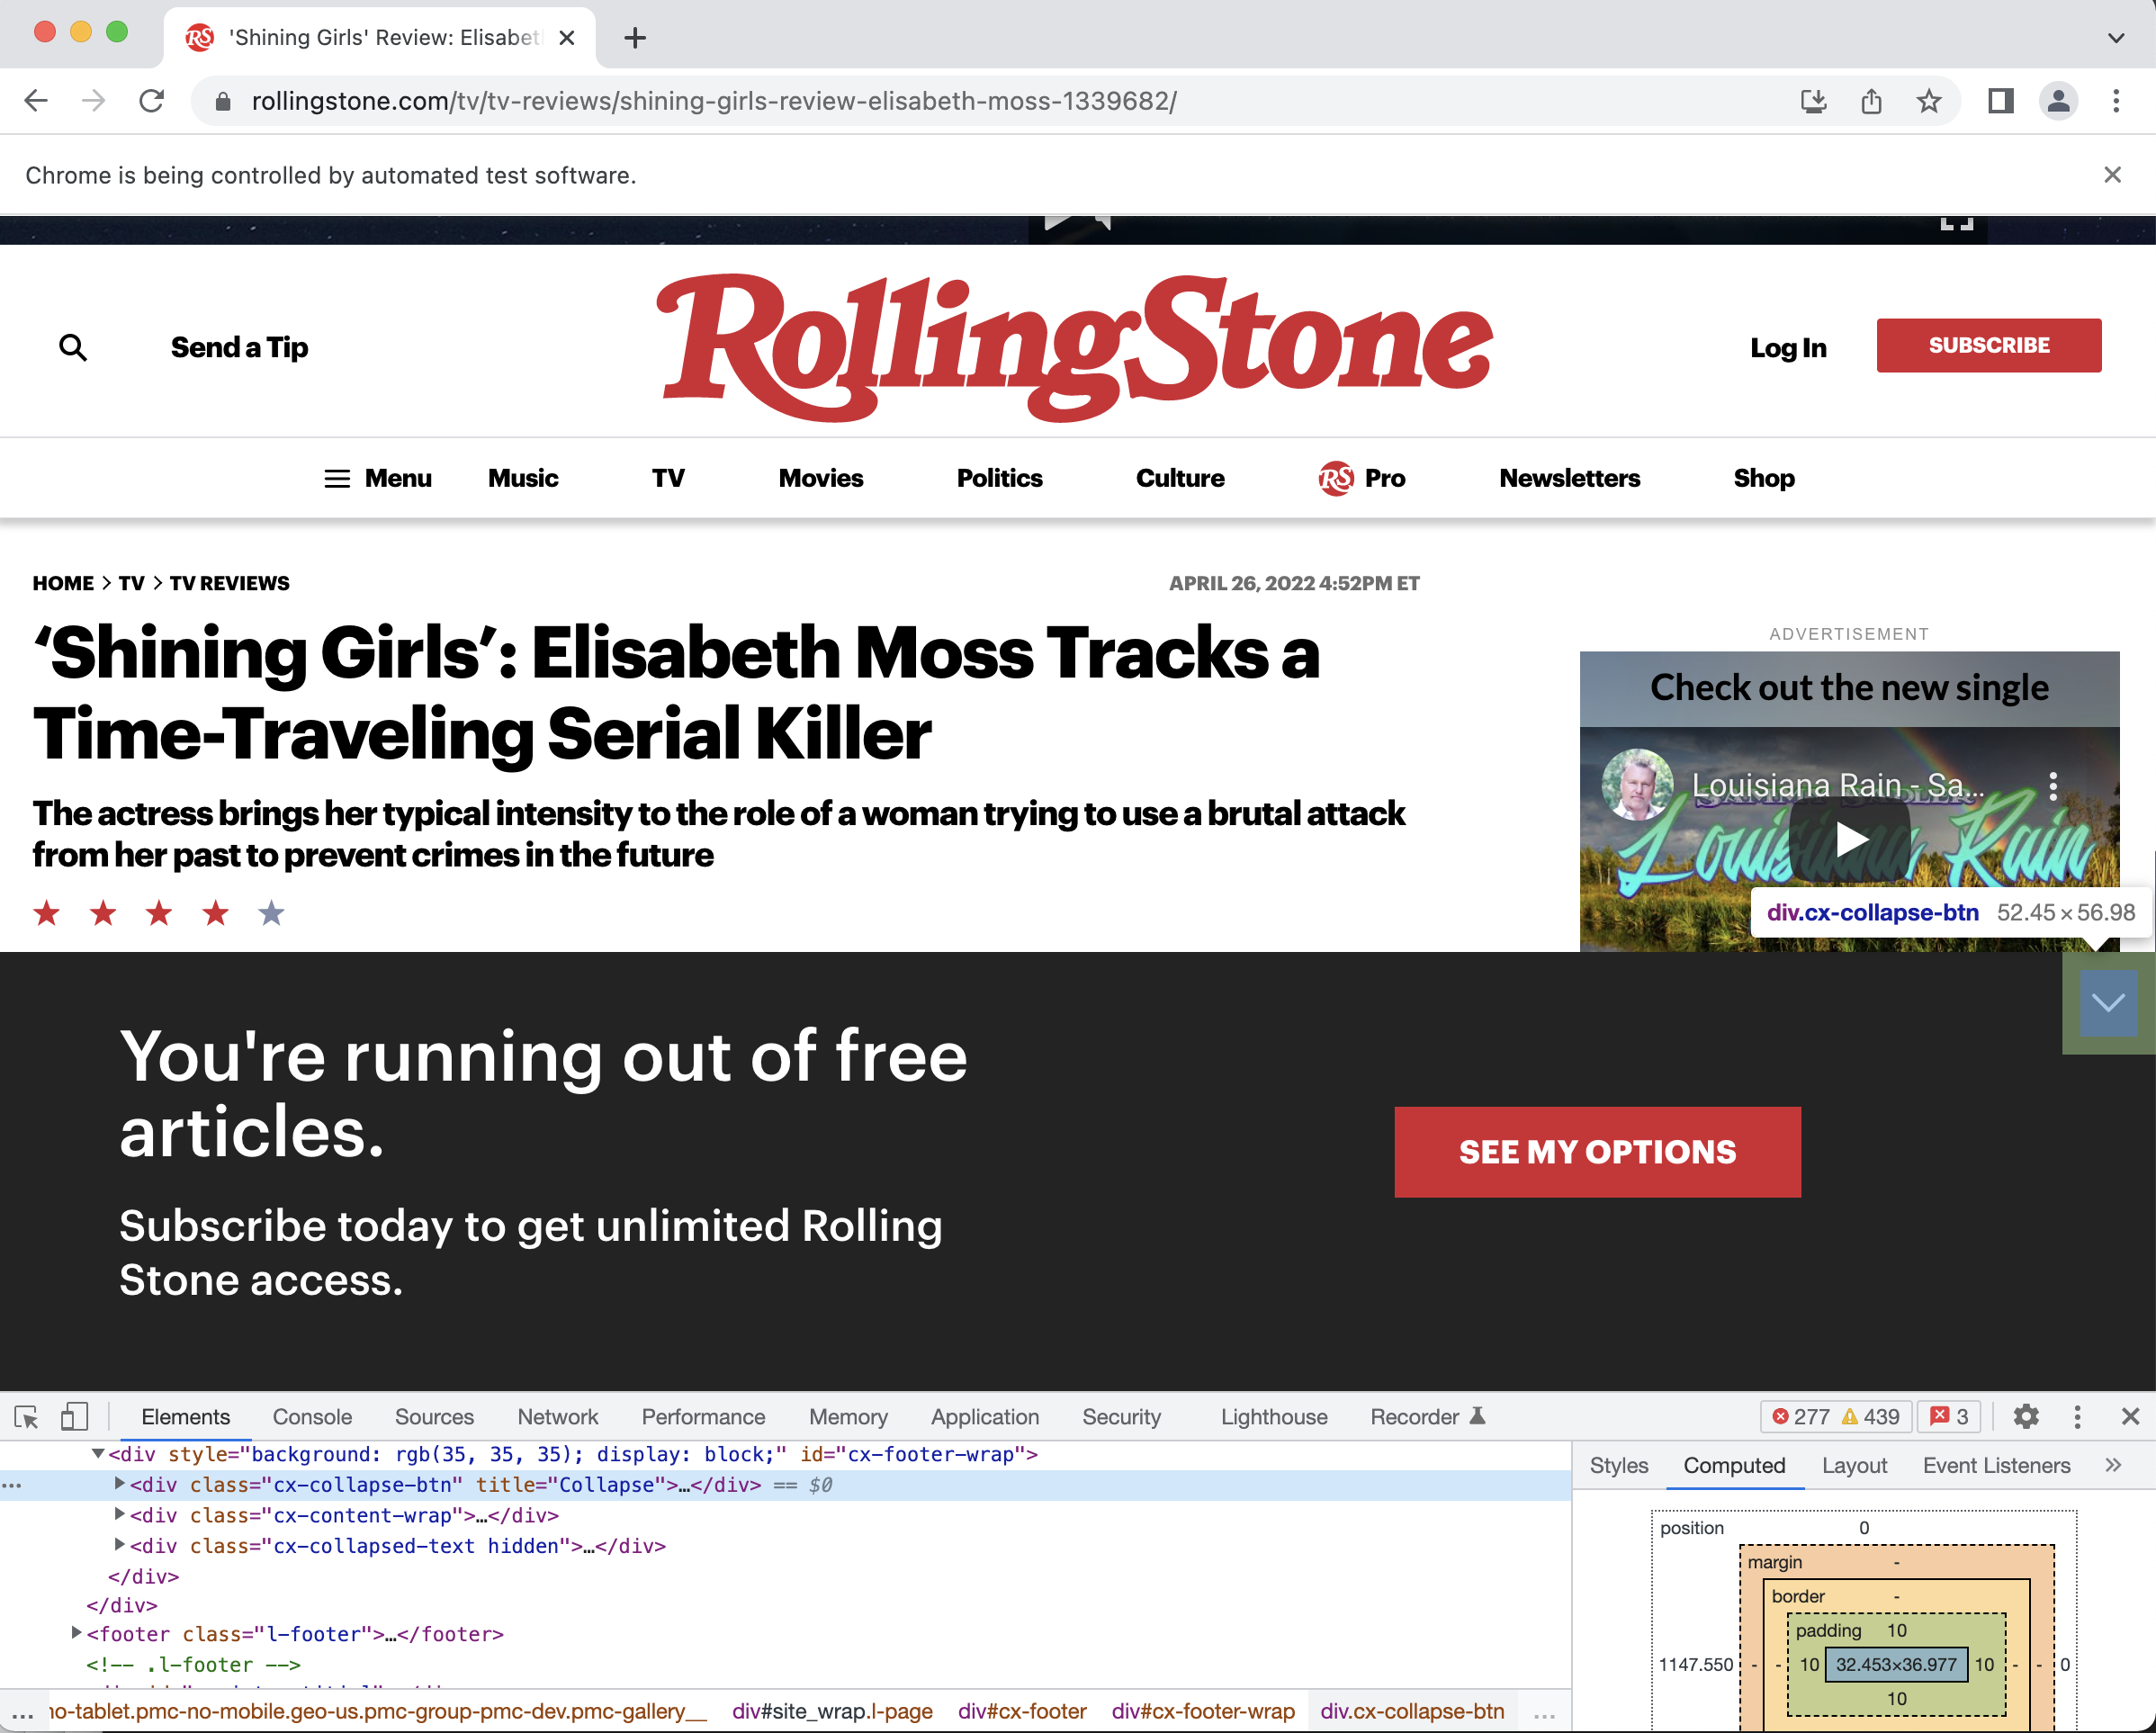Toggle DevTools device toolbar icon

point(74,1416)
